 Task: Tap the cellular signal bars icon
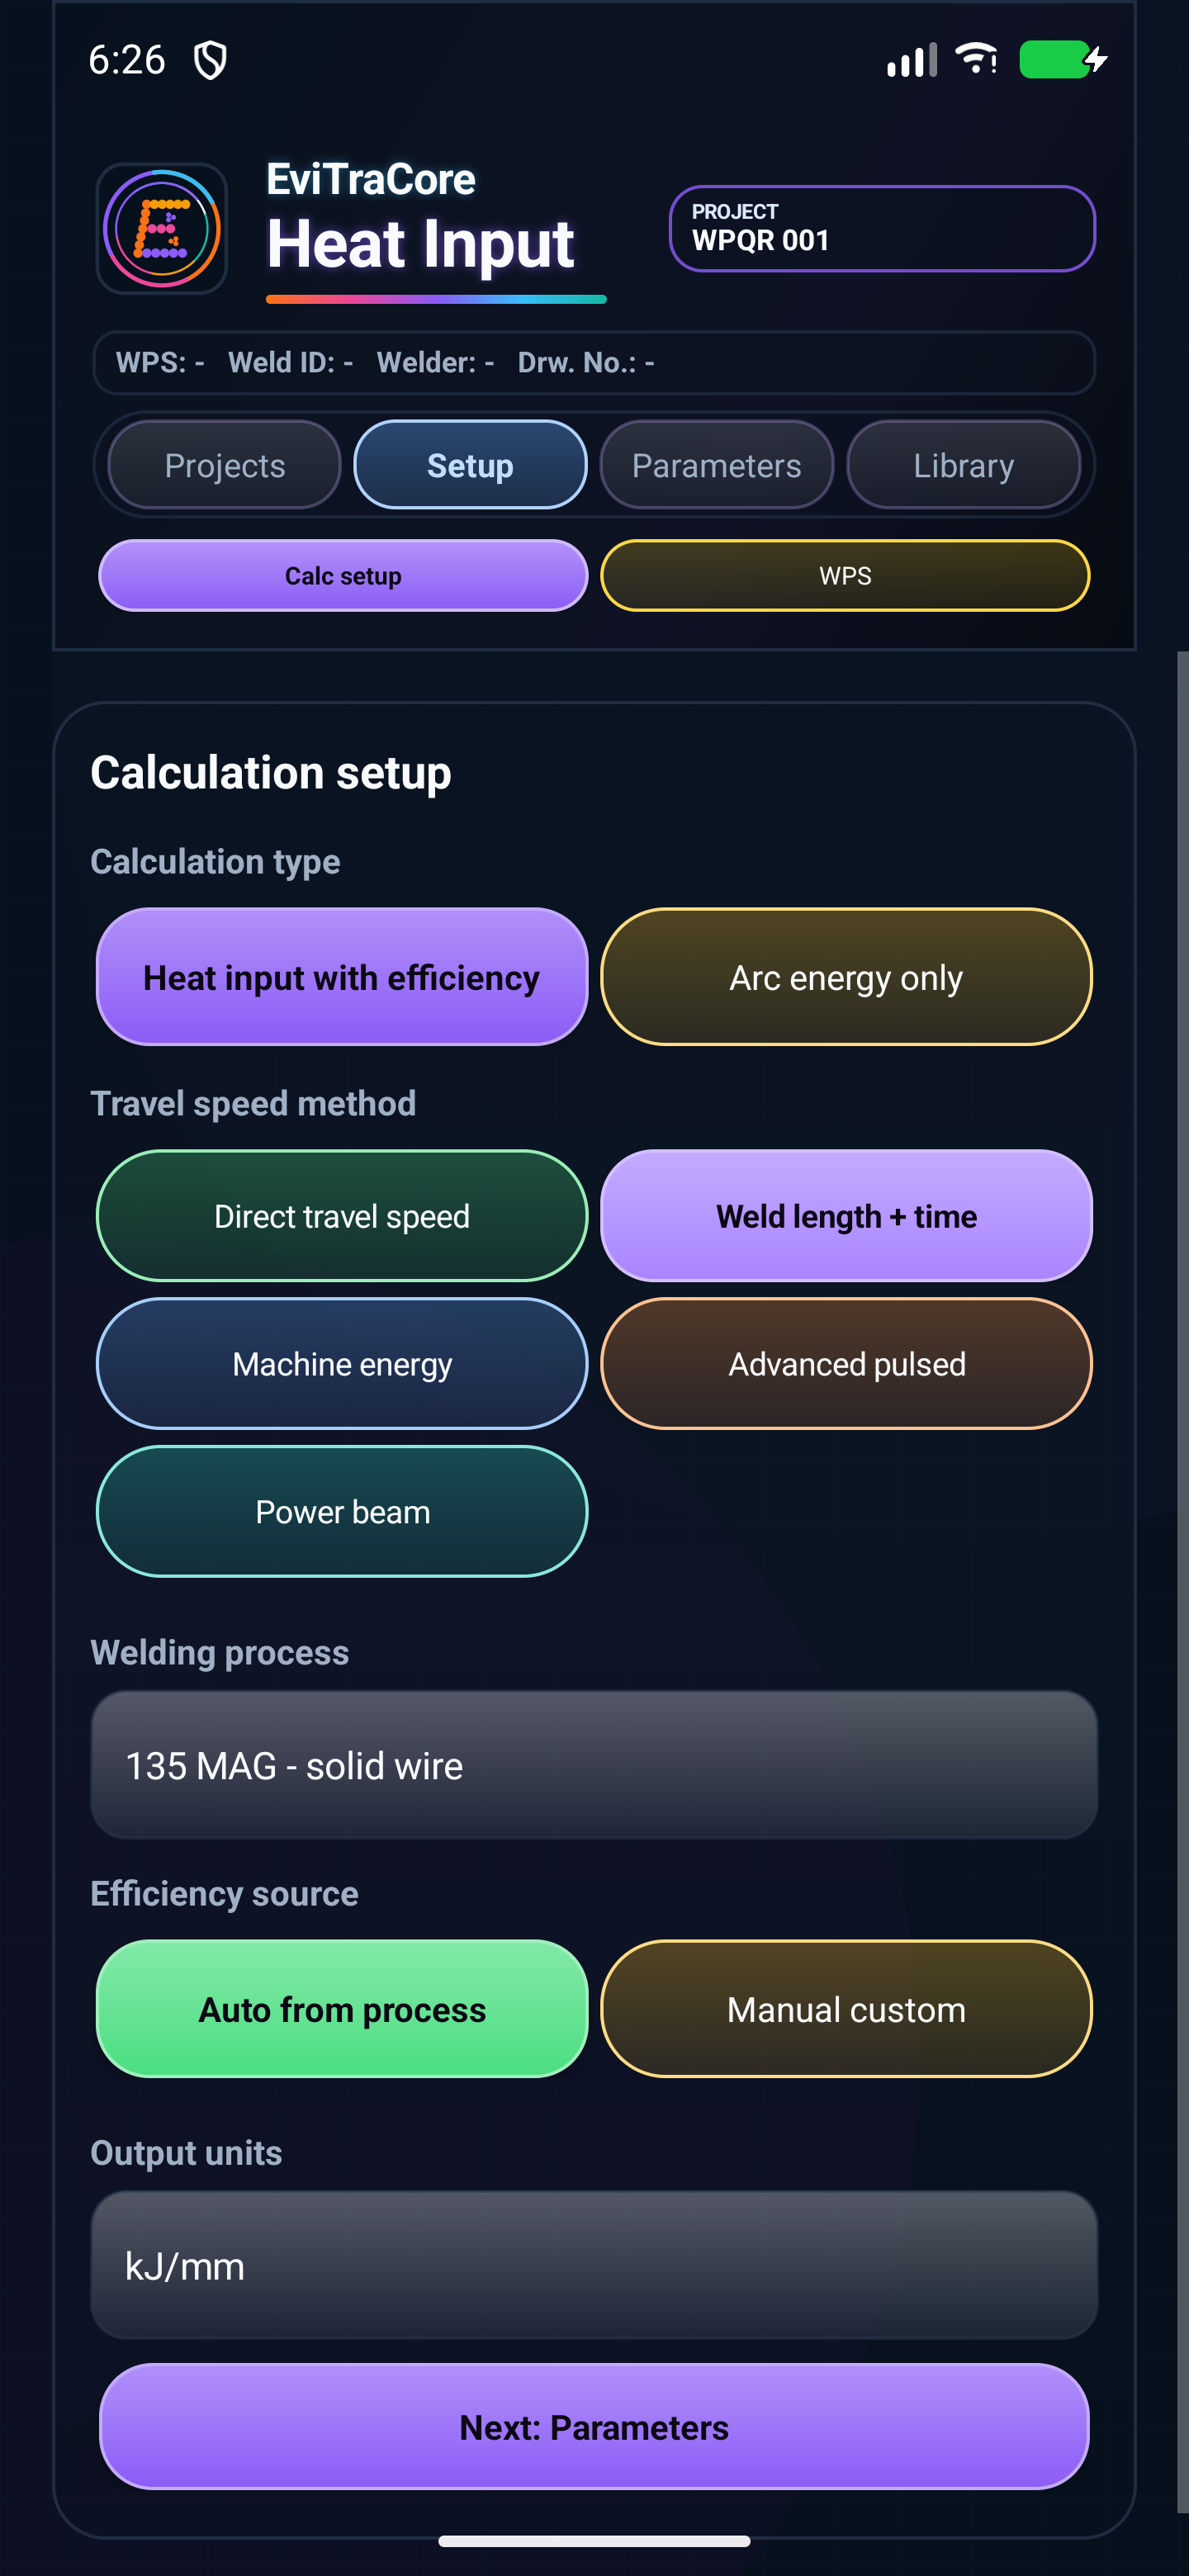click(x=911, y=60)
